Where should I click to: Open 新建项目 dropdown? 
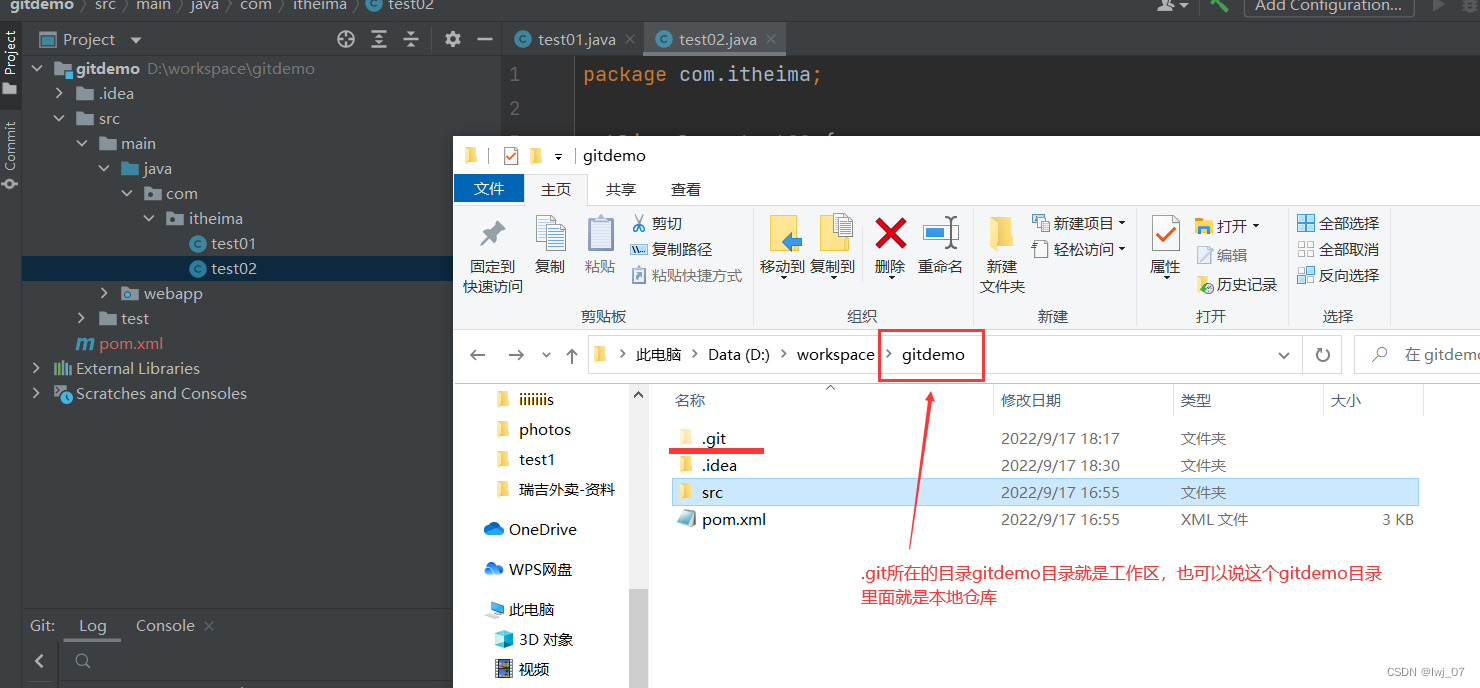(1078, 224)
